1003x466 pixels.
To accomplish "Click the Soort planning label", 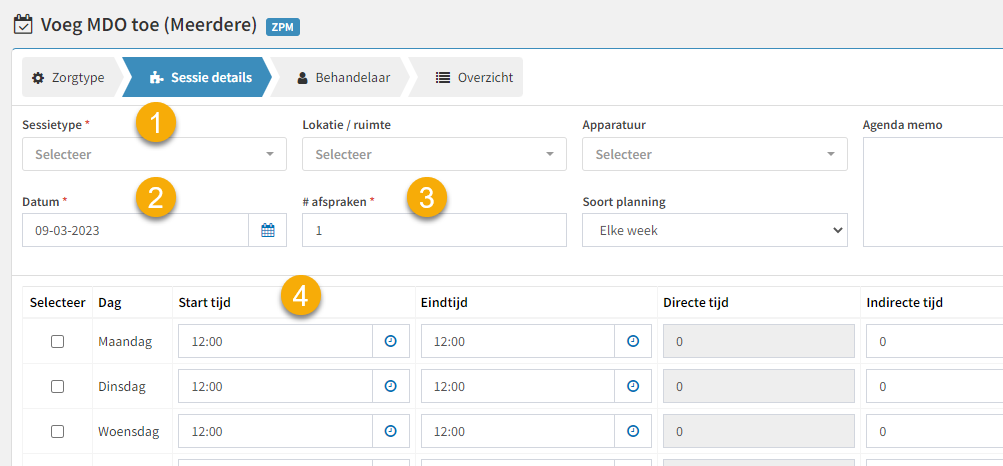I will tap(624, 202).
